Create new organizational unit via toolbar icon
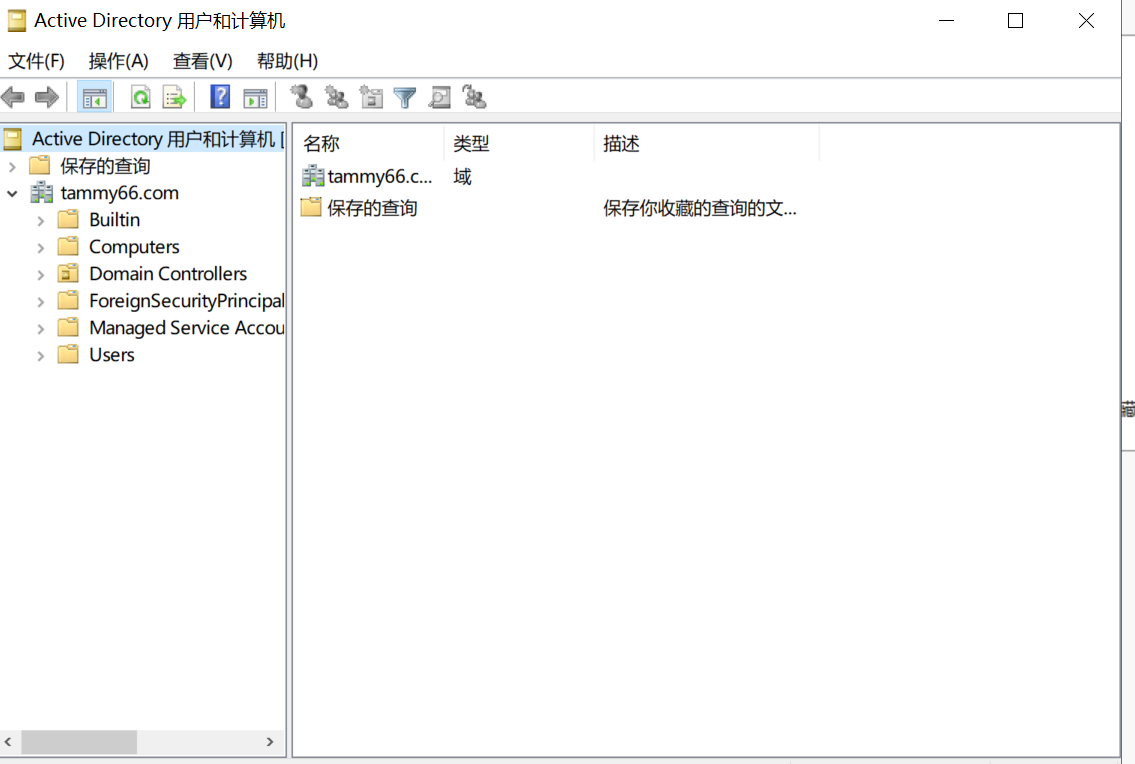1135x764 pixels. (x=371, y=96)
